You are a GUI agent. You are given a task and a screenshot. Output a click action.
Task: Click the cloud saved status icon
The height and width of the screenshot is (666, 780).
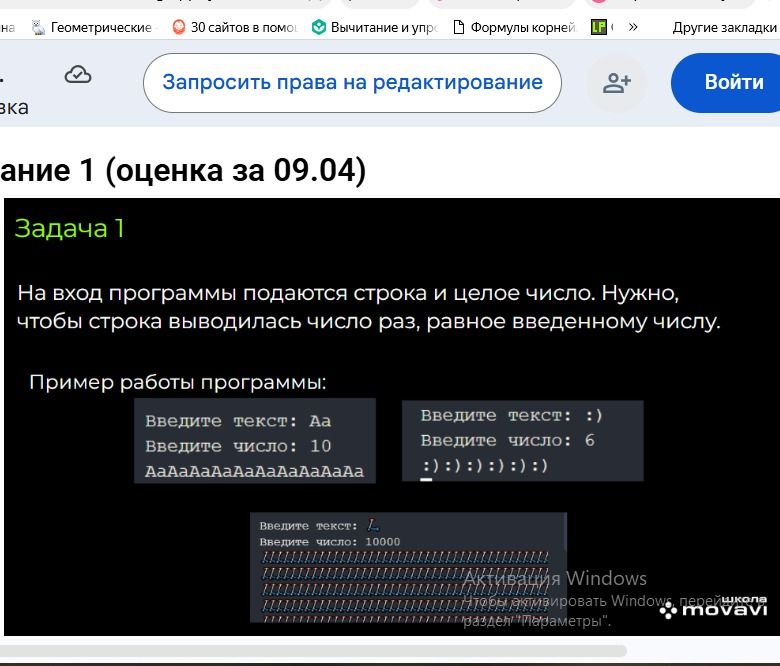[78, 75]
